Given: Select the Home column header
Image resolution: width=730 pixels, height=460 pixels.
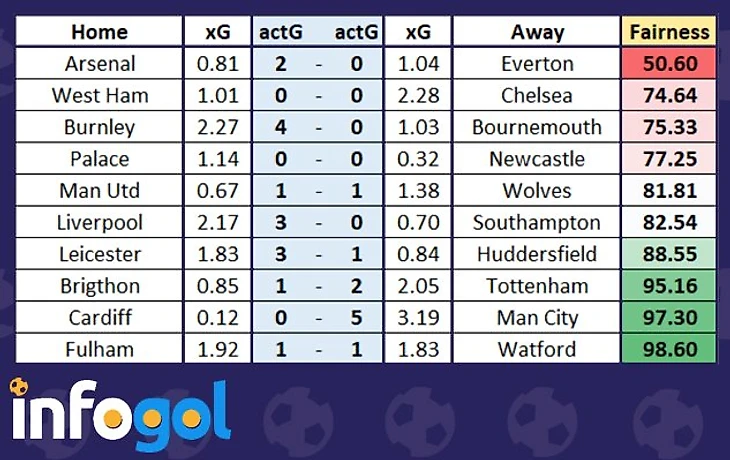Looking at the screenshot, I should point(99,32).
